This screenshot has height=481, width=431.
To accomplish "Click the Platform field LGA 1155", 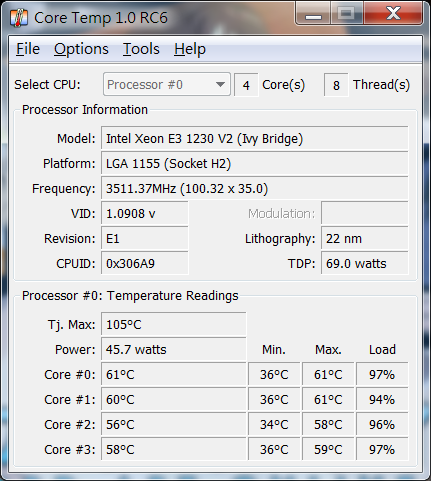I will [x=255, y=164].
